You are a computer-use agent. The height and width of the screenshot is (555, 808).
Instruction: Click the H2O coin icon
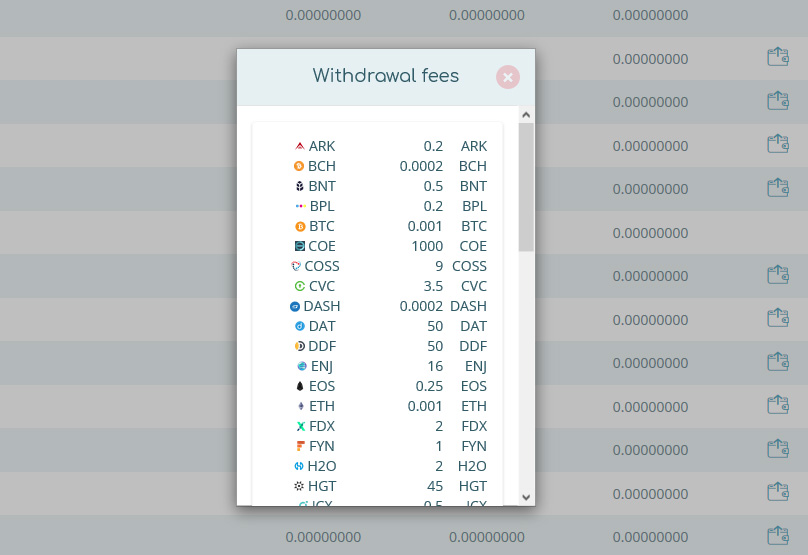(x=299, y=466)
